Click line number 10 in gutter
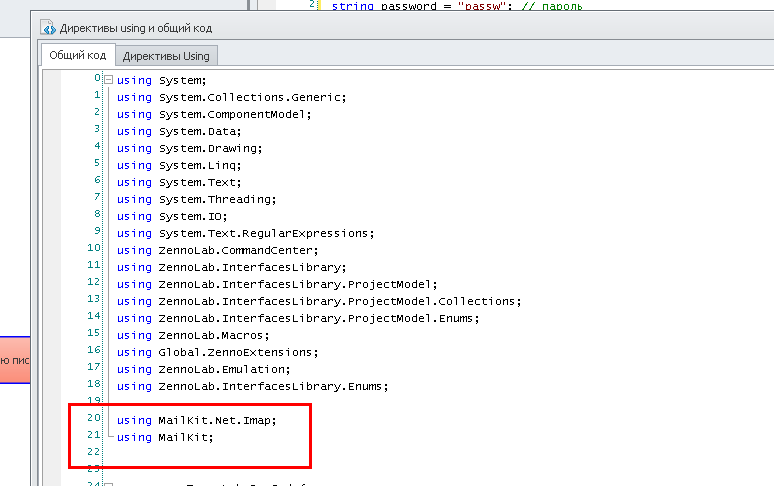Screen dimensions: 774x486 tap(94, 248)
